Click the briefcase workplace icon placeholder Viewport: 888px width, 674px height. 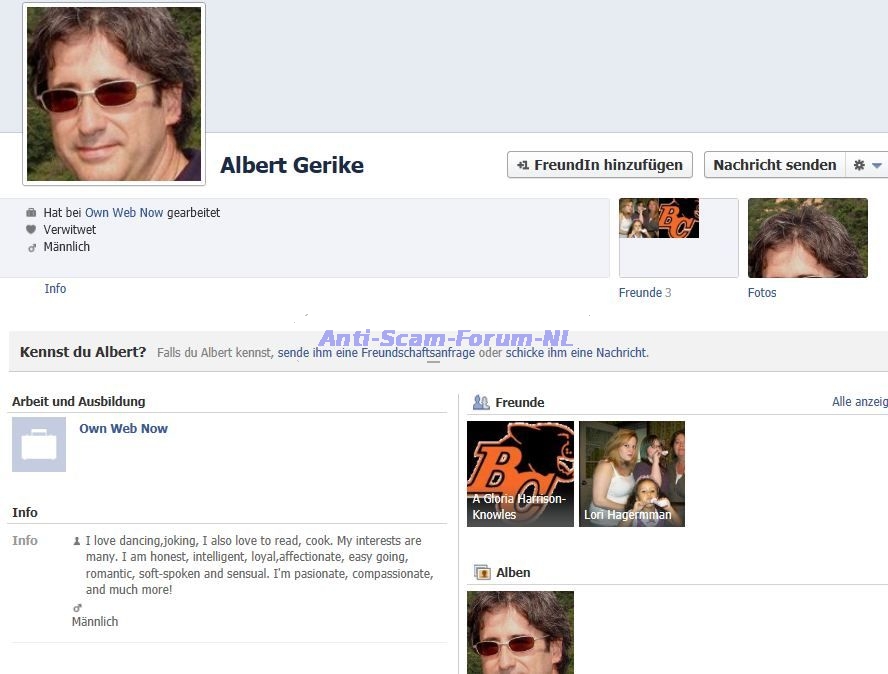pyautogui.click(x=39, y=445)
